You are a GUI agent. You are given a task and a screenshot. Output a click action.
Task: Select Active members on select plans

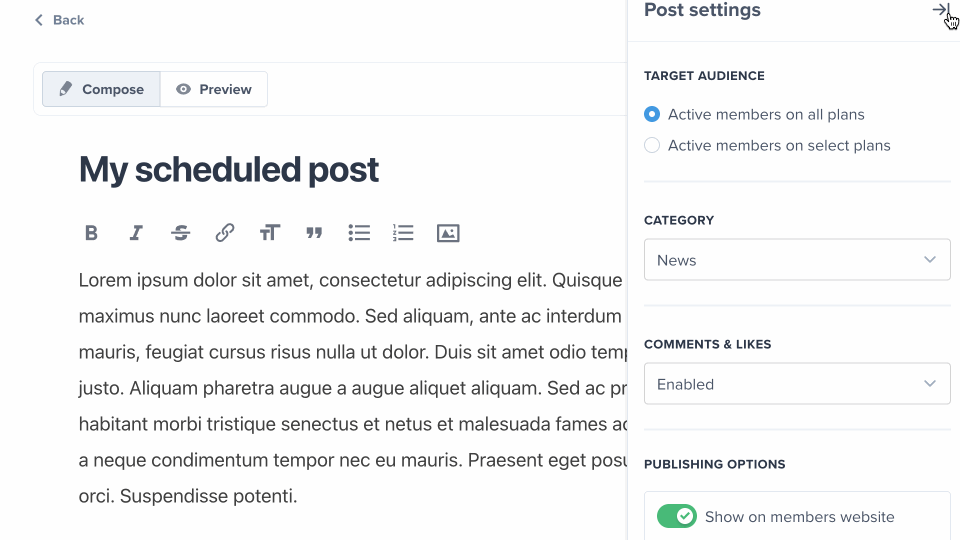point(652,146)
